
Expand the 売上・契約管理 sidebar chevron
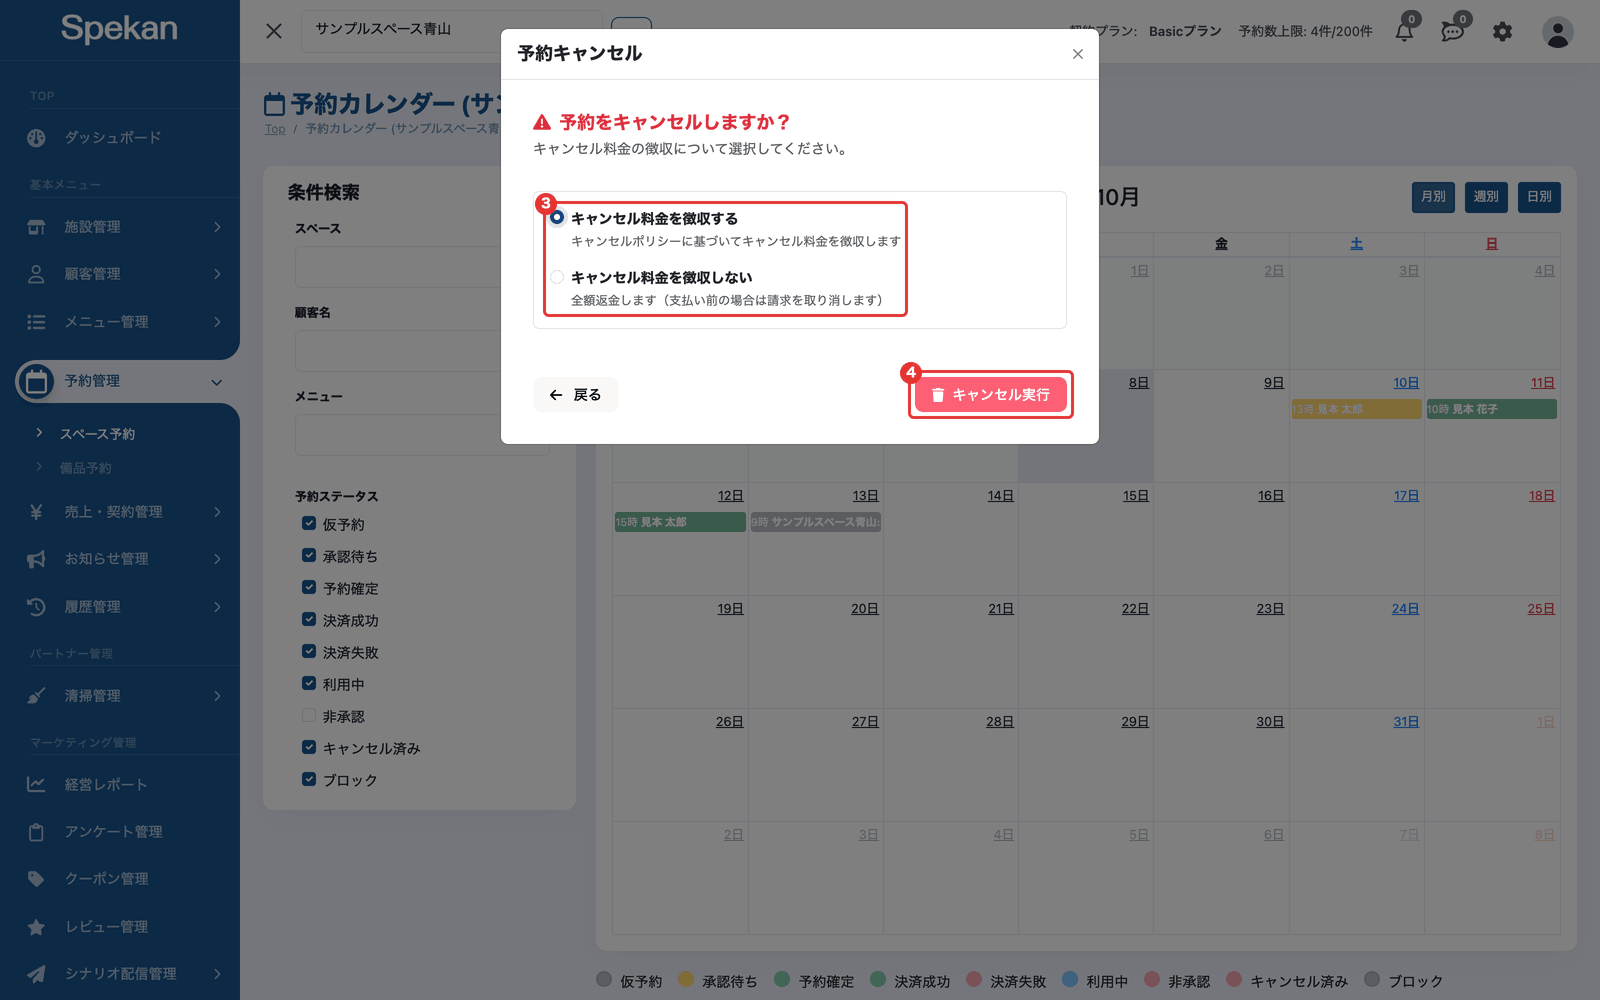[x=217, y=512]
